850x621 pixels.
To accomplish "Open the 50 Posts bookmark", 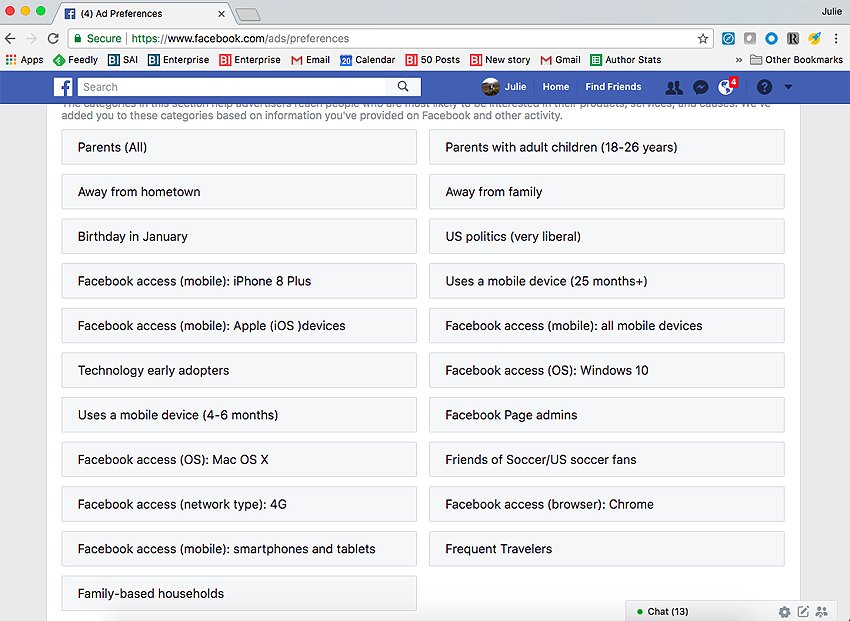I will [x=433, y=60].
